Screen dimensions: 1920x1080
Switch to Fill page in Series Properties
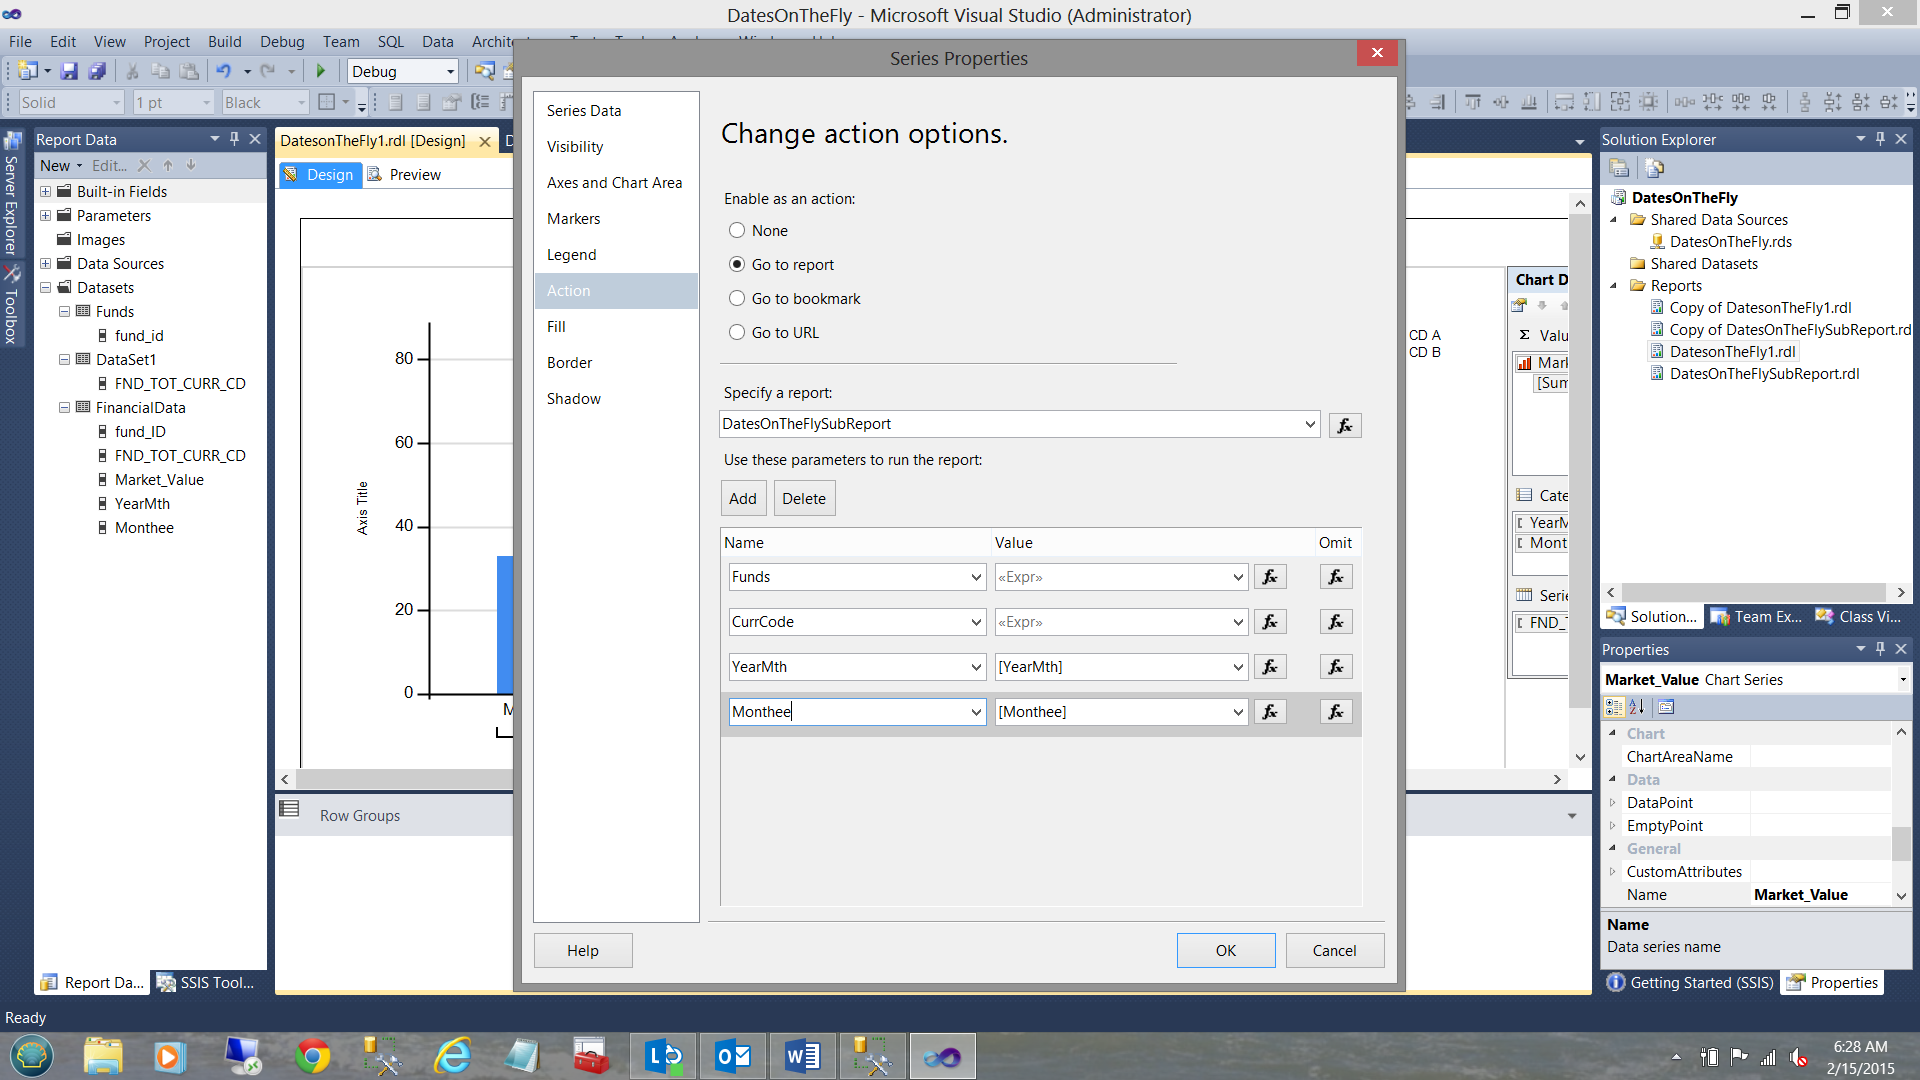coord(556,327)
